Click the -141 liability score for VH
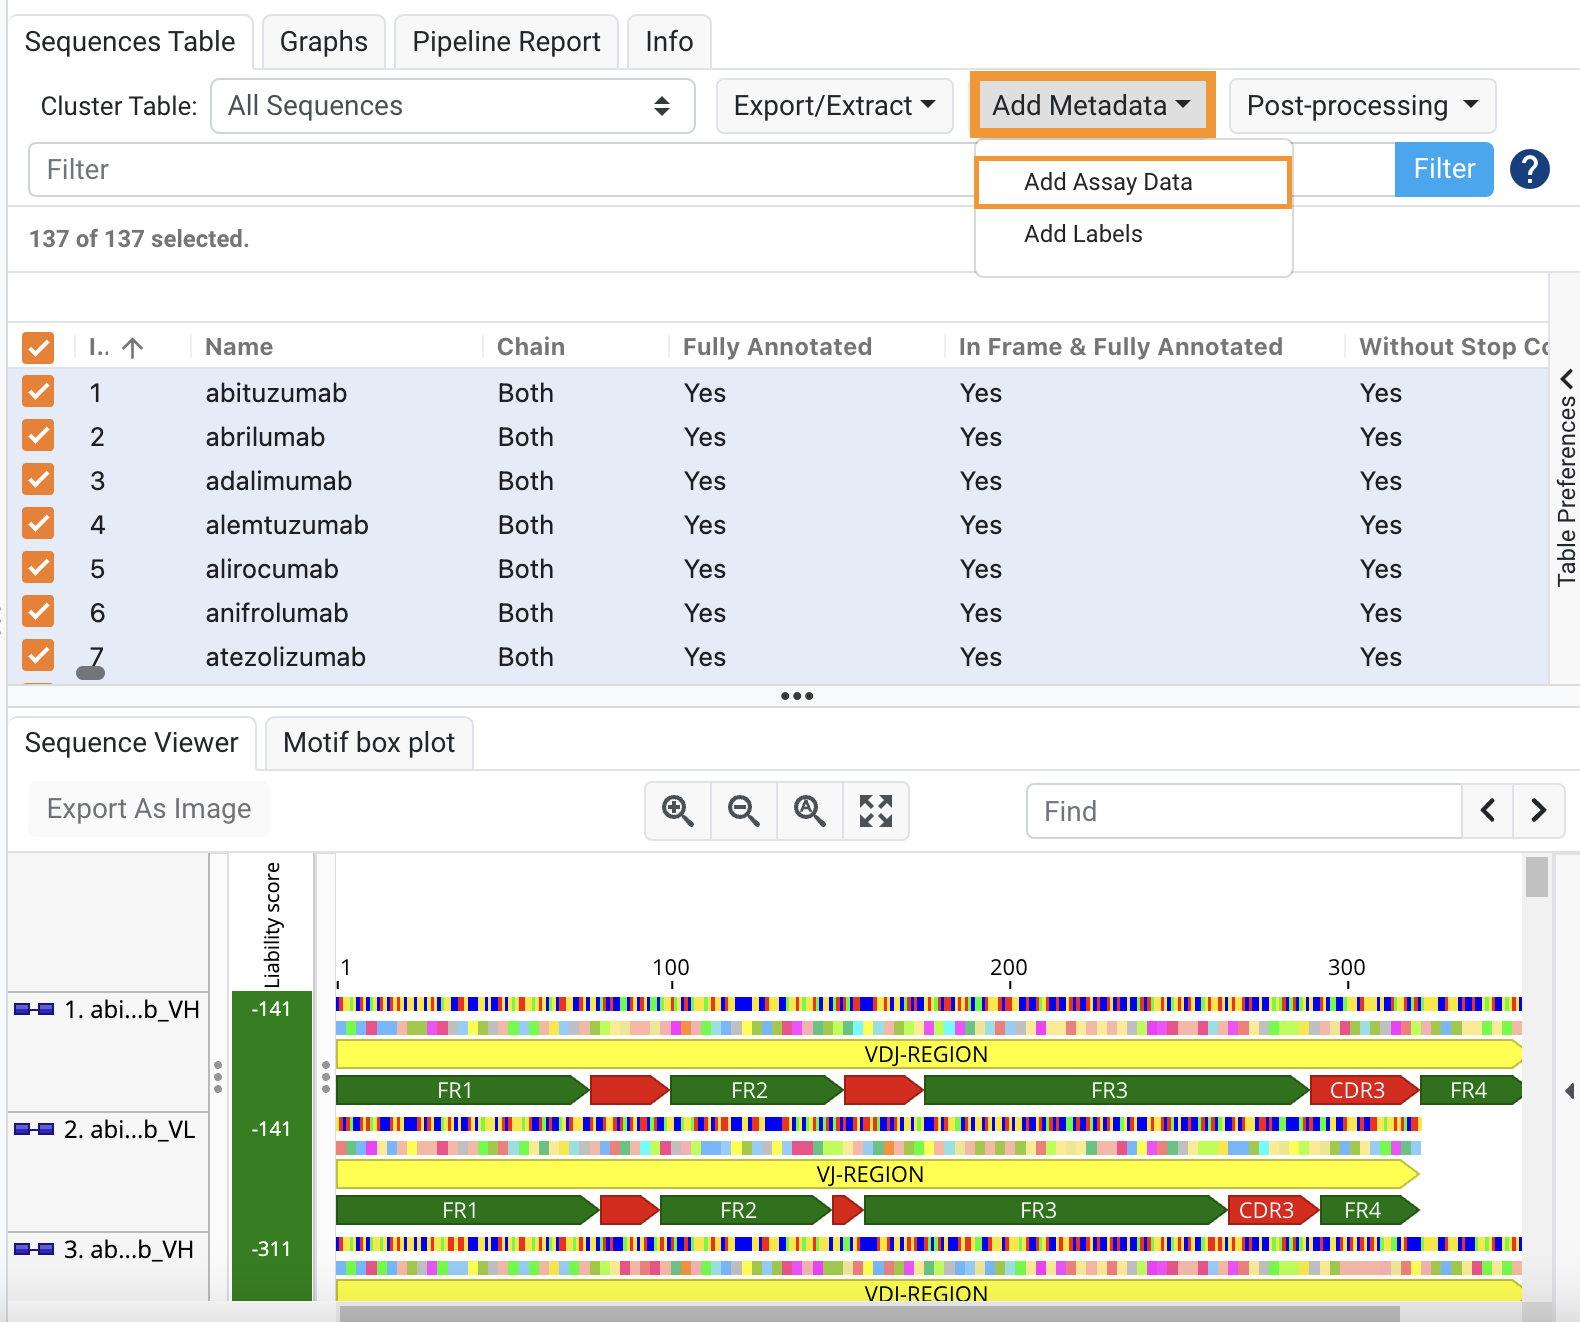Image resolution: width=1580 pixels, height=1322 pixels. [x=271, y=1009]
